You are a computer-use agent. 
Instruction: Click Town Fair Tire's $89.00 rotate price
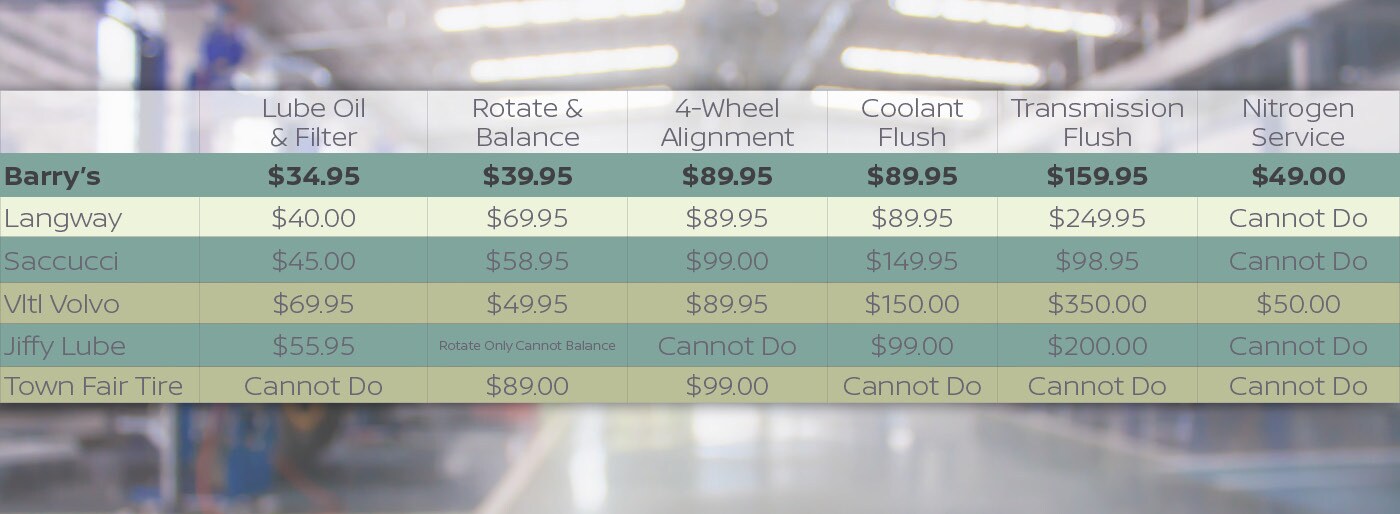[527, 386]
